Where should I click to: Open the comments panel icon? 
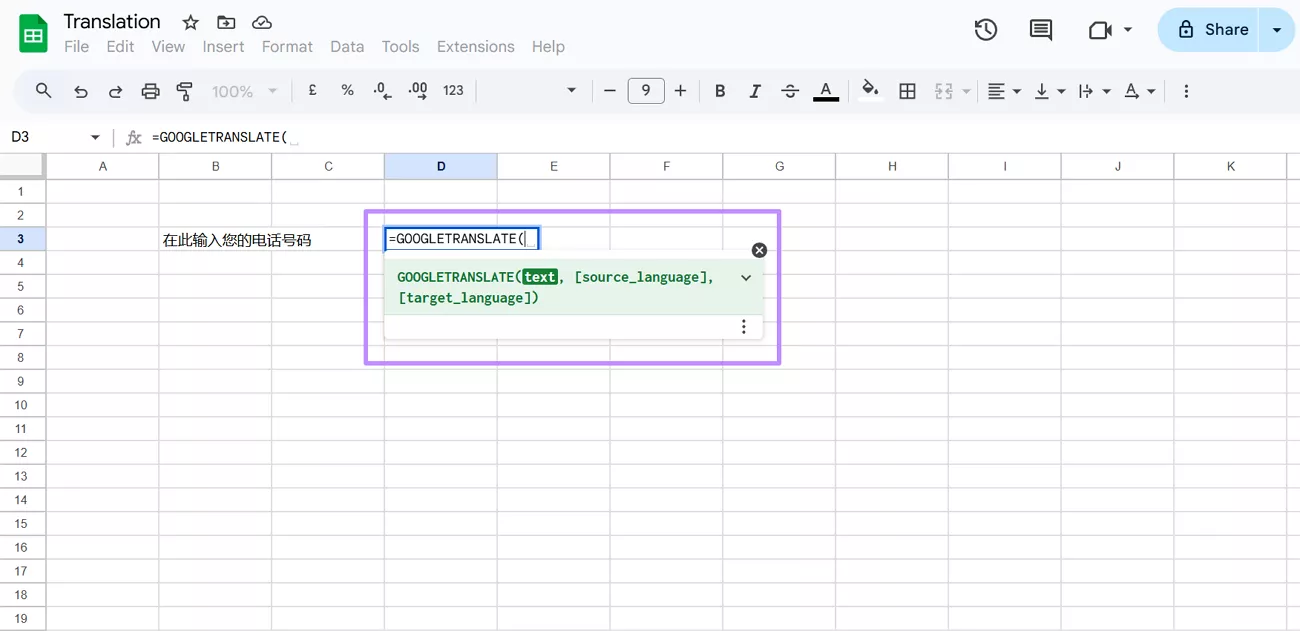coord(1041,30)
